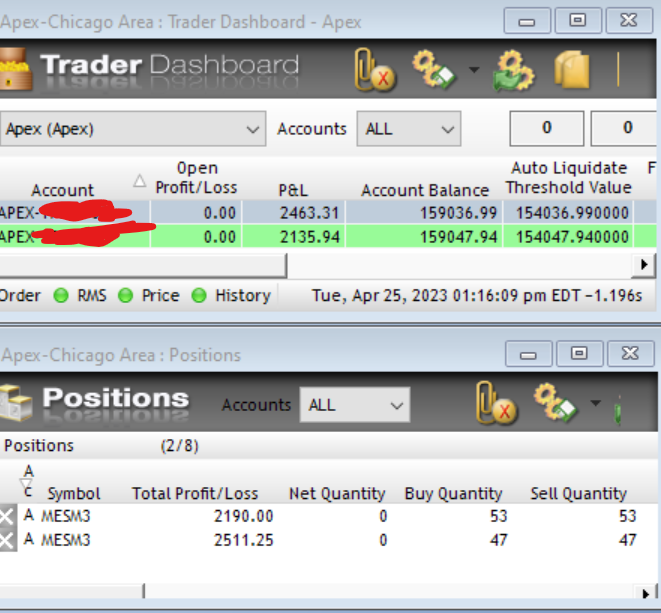Sort by P&L column header
Image resolution: width=661 pixels, height=613 pixels.
pos(293,191)
